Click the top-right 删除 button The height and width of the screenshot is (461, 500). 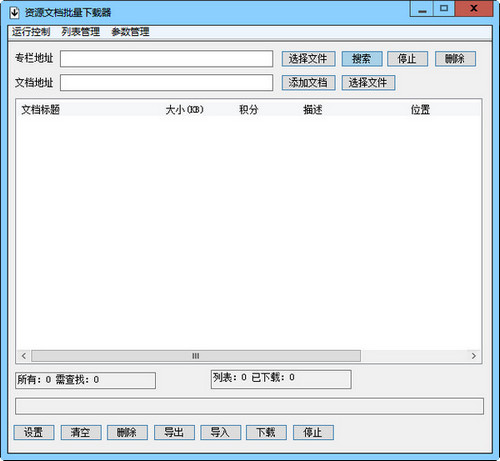click(455, 59)
